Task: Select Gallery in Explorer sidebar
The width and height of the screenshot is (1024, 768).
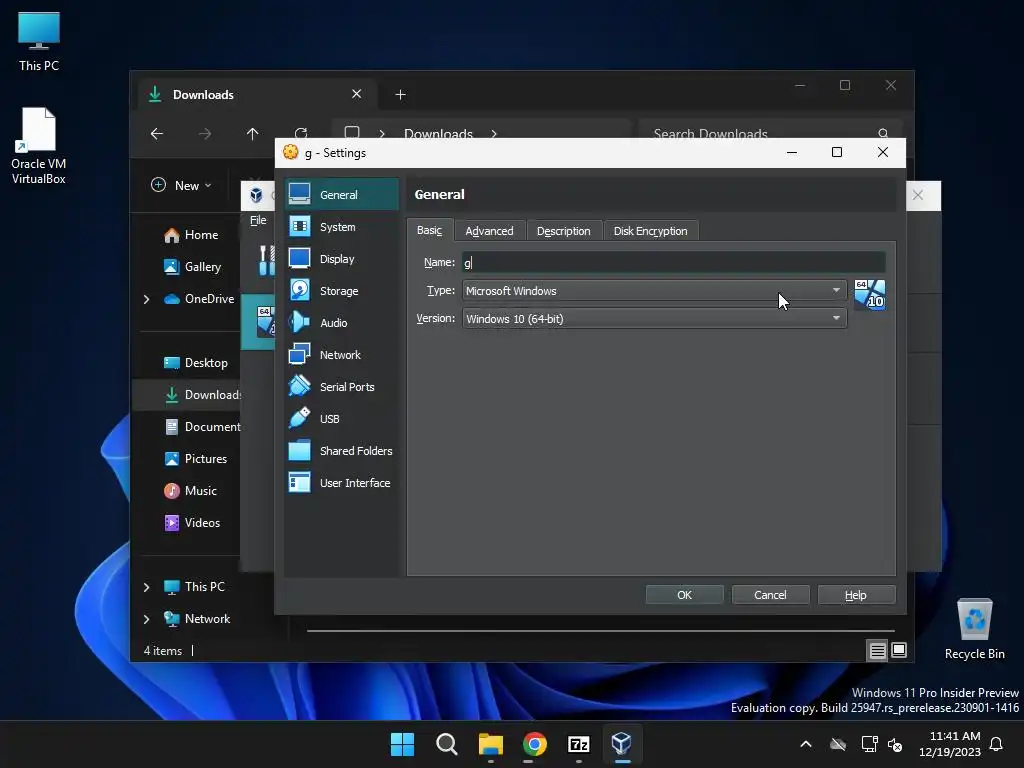Action: pos(192,267)
